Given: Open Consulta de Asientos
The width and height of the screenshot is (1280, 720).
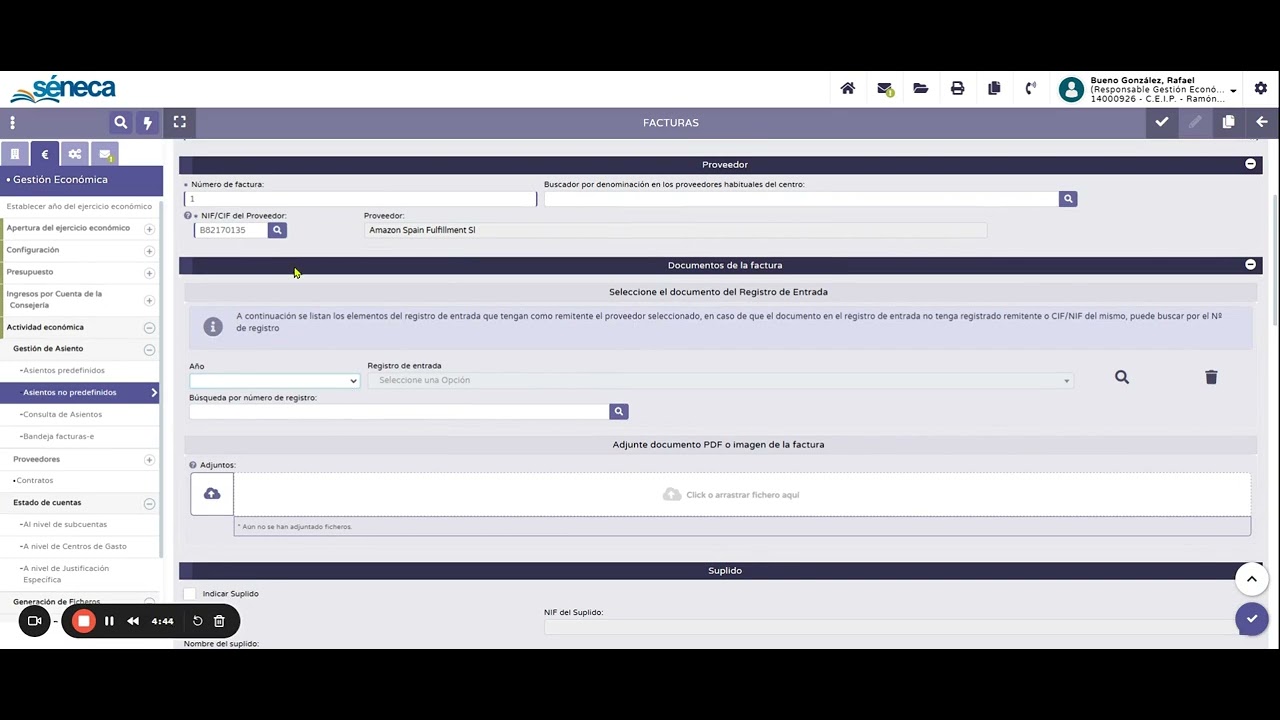Looking at the screenshot, I should pos(61,414).
